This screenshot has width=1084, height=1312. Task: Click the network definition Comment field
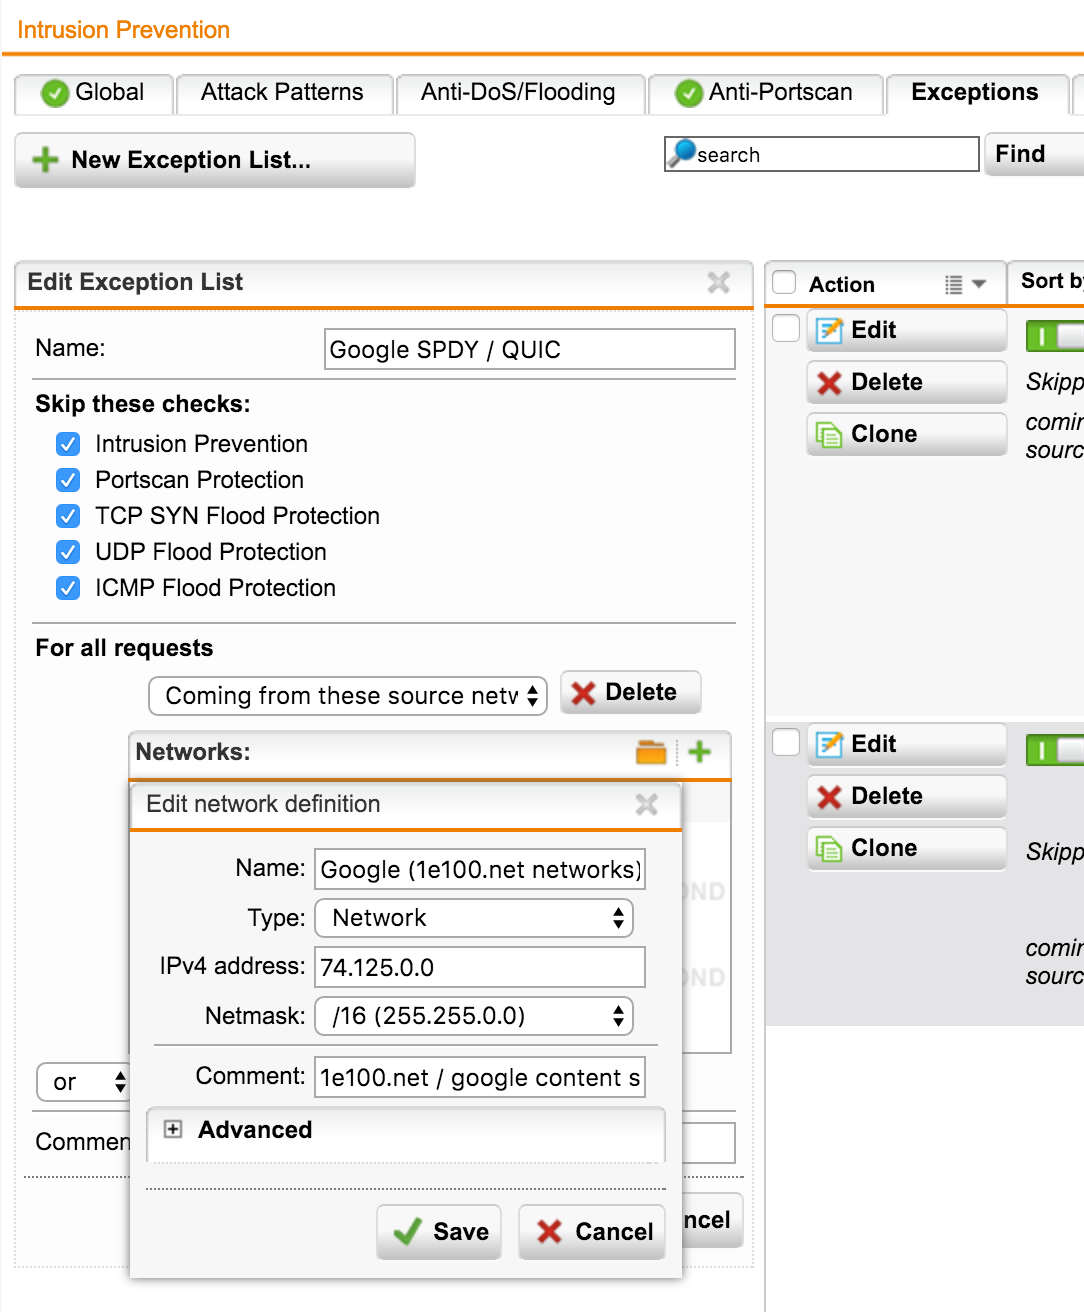(x=480, y=1077)
